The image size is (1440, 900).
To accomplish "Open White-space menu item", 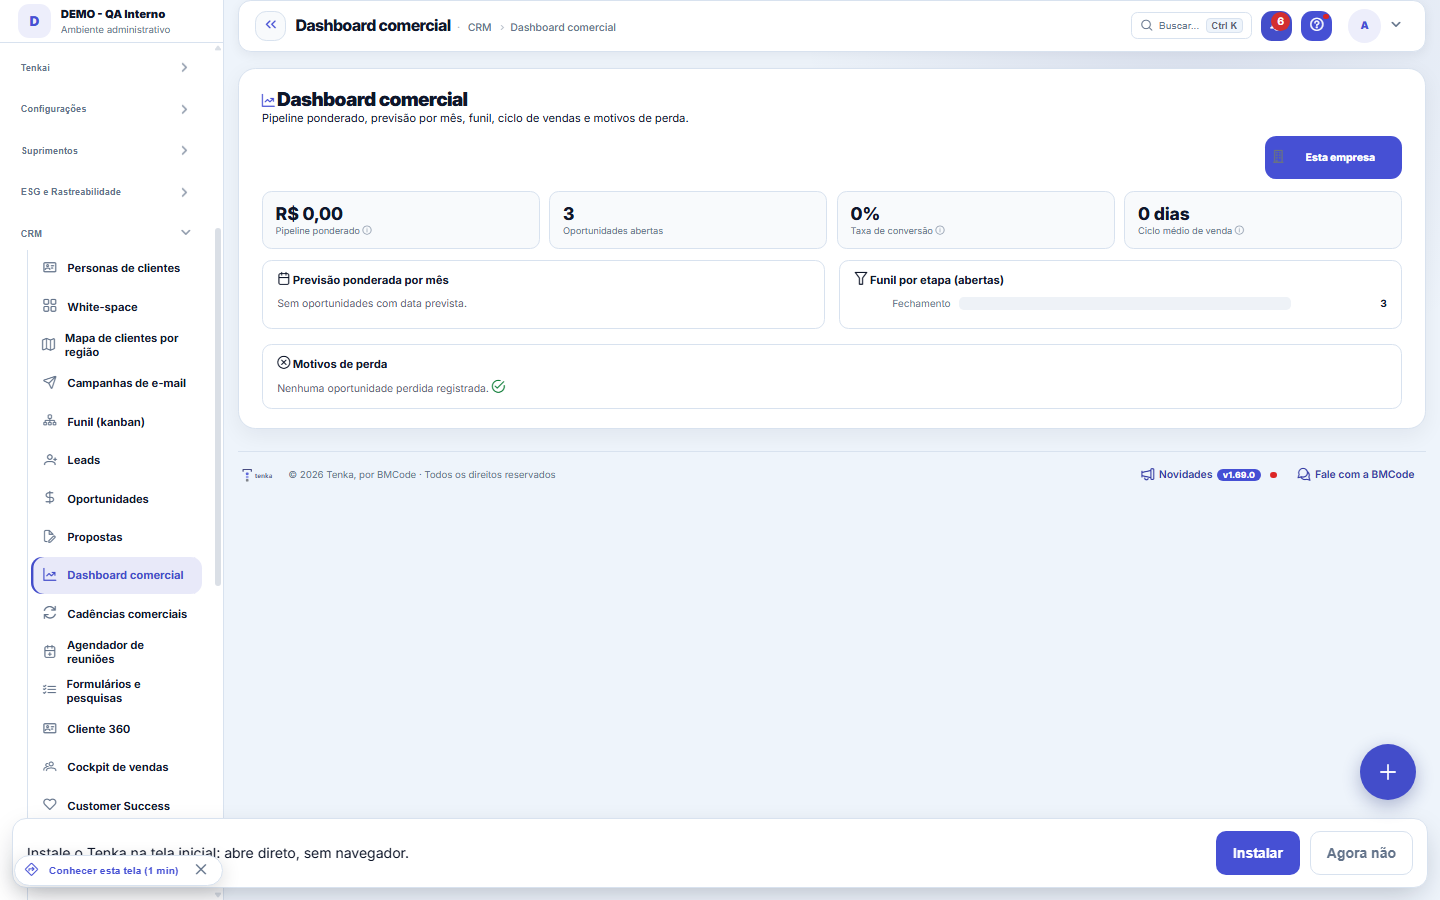I will pos(117,307).
